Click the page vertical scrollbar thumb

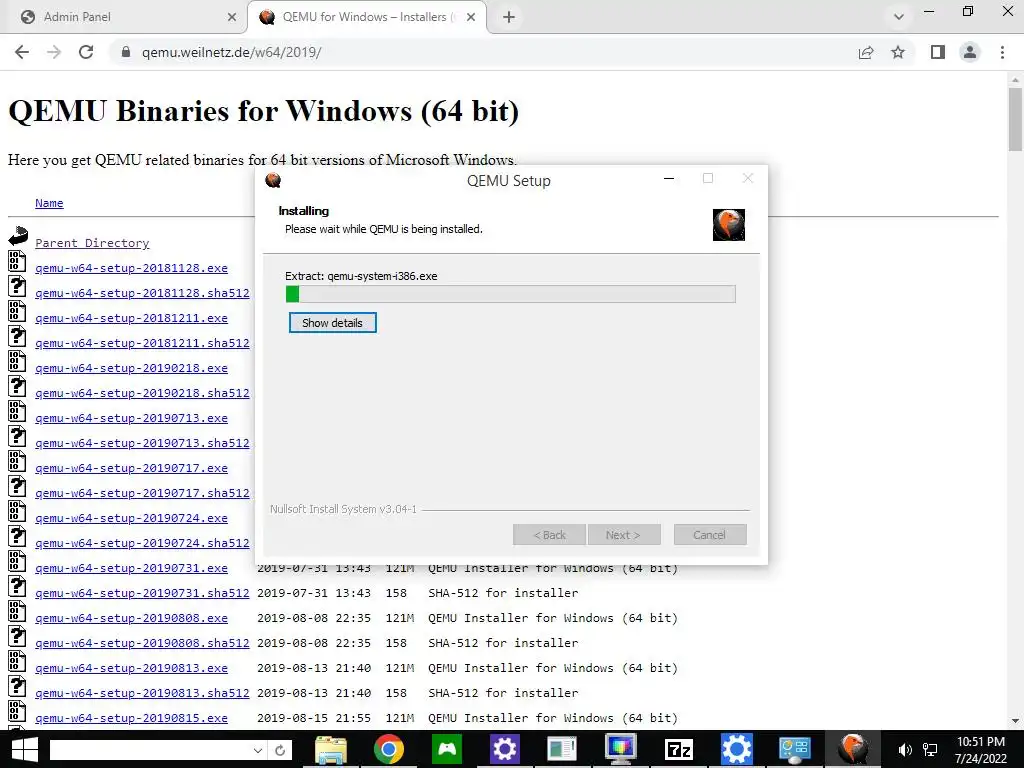[1015, 120]
